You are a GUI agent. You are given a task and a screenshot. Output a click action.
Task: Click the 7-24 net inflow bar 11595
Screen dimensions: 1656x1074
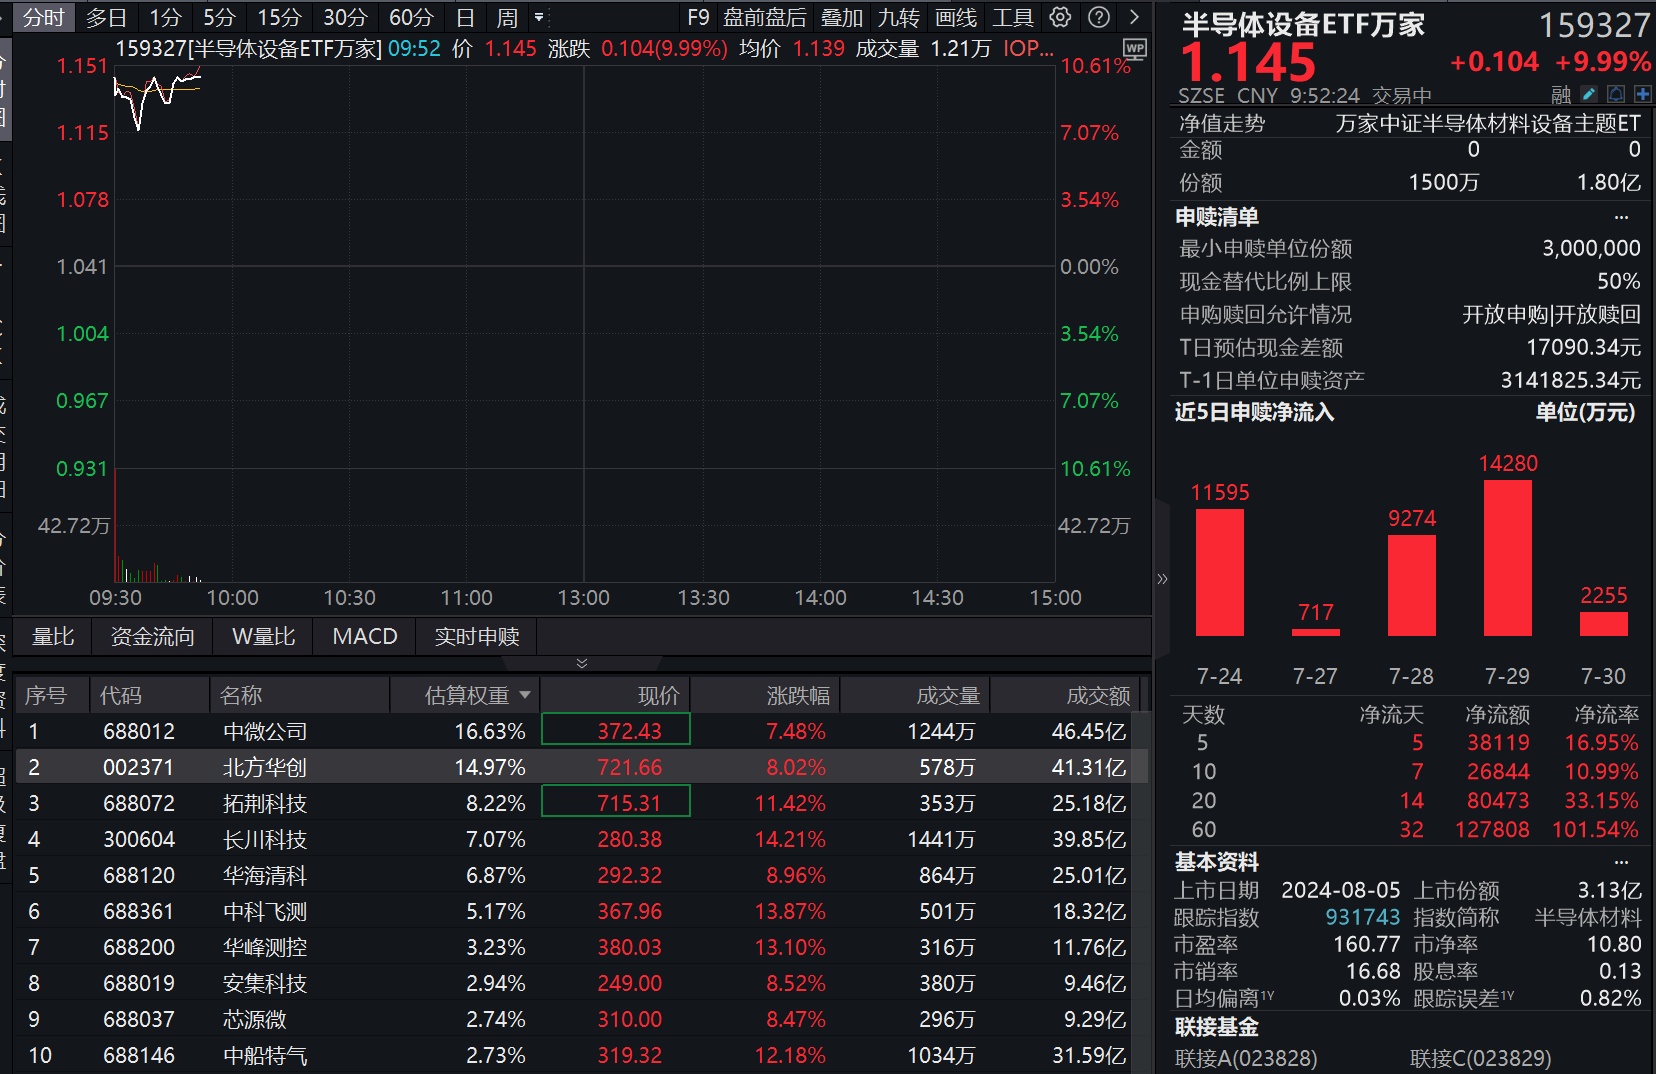[x=1220, y=572]
